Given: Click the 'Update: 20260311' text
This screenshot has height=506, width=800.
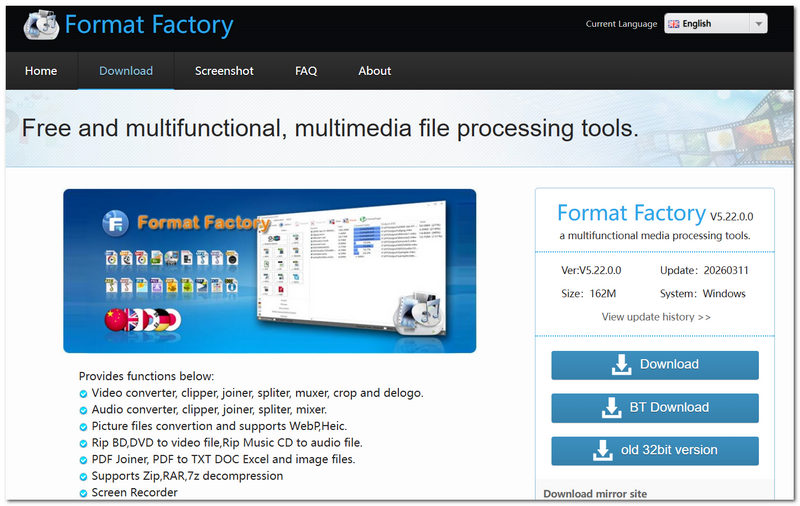Looking at the screenshot, I should coord(704,270).
